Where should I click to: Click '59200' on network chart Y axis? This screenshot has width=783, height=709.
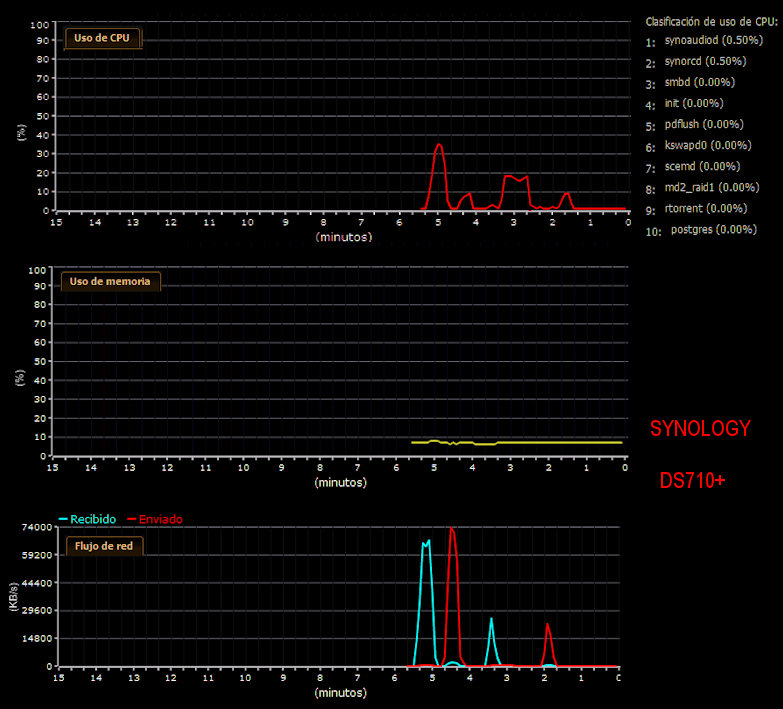point(36,555)
